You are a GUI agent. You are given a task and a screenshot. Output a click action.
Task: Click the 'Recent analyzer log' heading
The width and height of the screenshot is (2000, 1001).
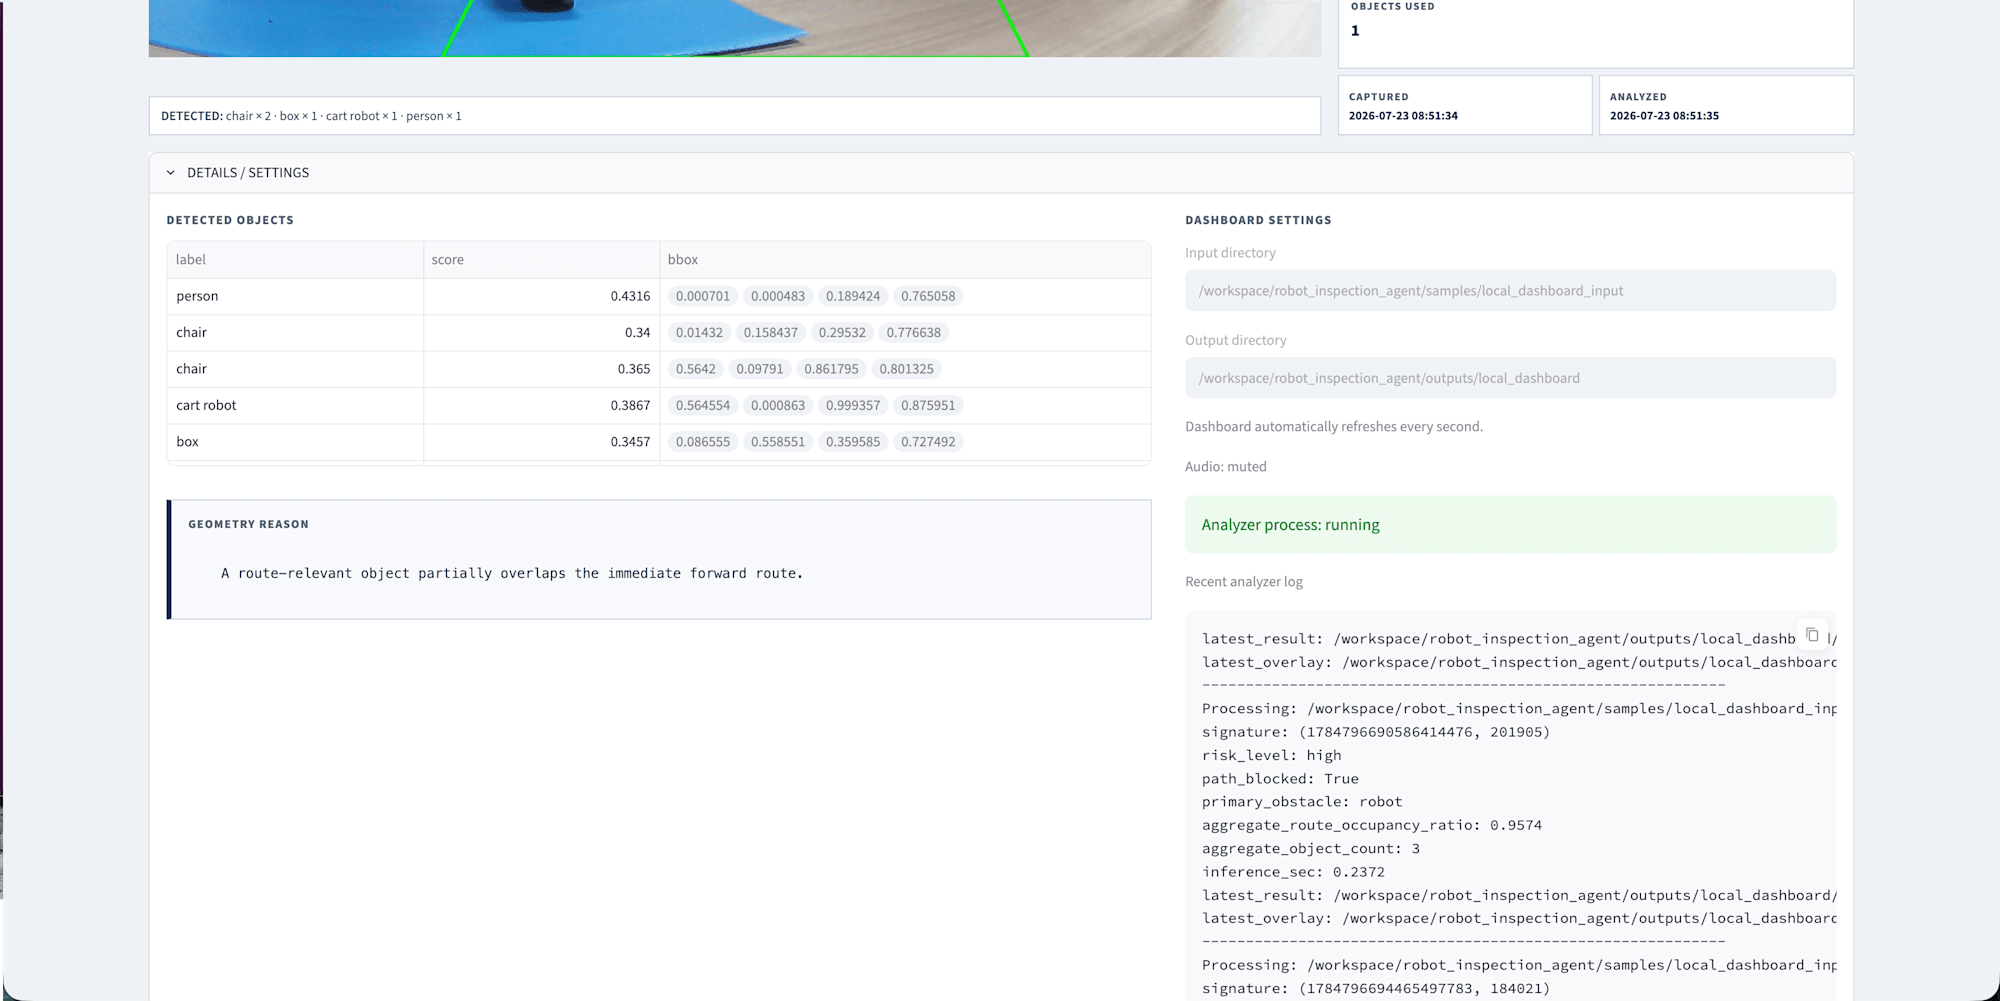tap(1244, 582)
